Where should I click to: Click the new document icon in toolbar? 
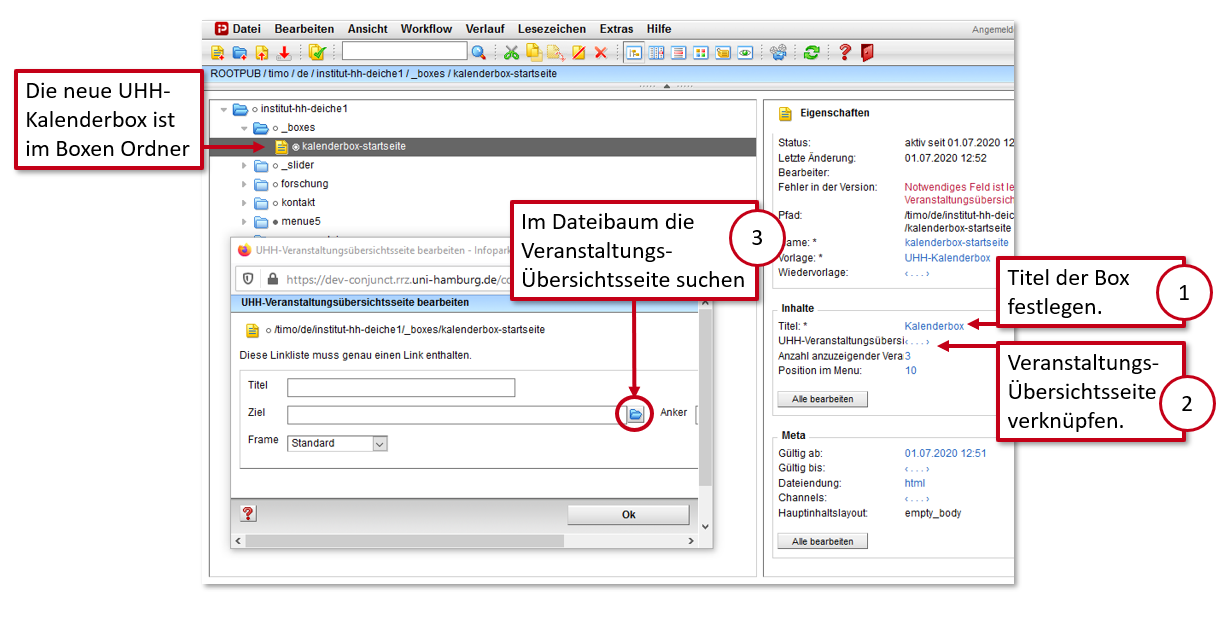pyautogui.click(x=217, y=52)
